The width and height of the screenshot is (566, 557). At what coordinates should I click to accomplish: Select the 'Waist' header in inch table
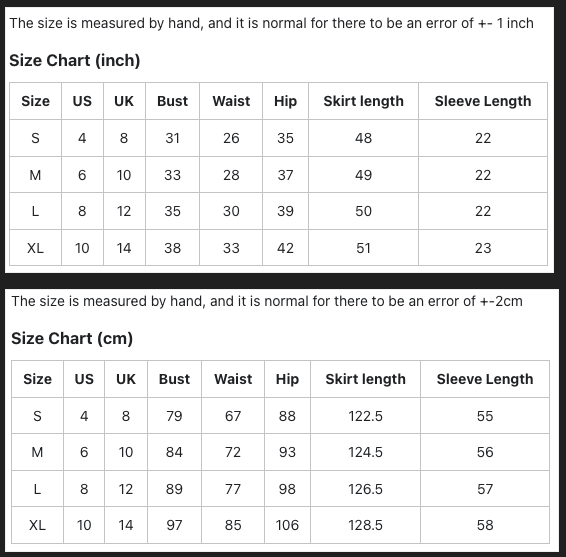[231, 101]
